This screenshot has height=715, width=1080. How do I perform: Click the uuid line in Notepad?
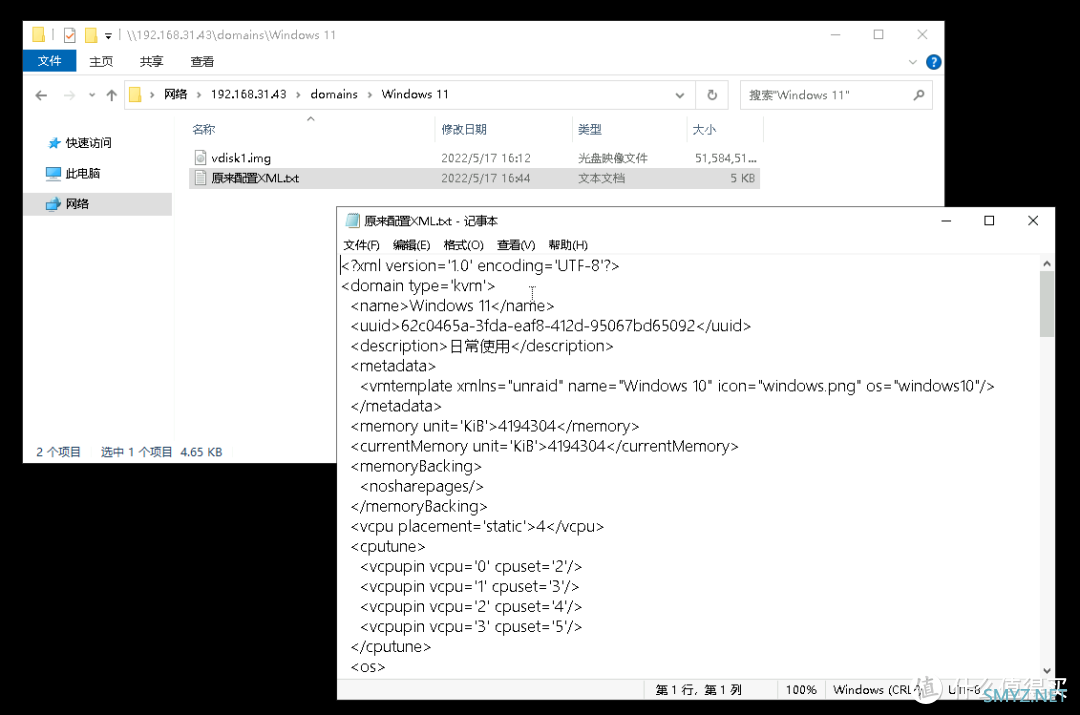tap(550, 326)
